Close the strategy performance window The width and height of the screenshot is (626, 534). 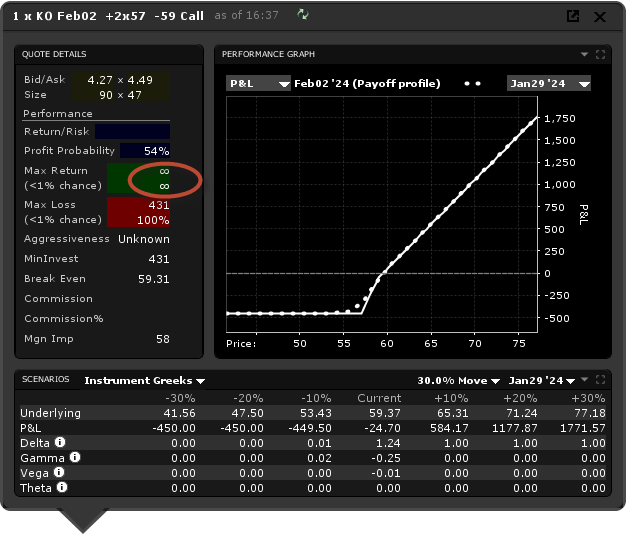point(599,16)
